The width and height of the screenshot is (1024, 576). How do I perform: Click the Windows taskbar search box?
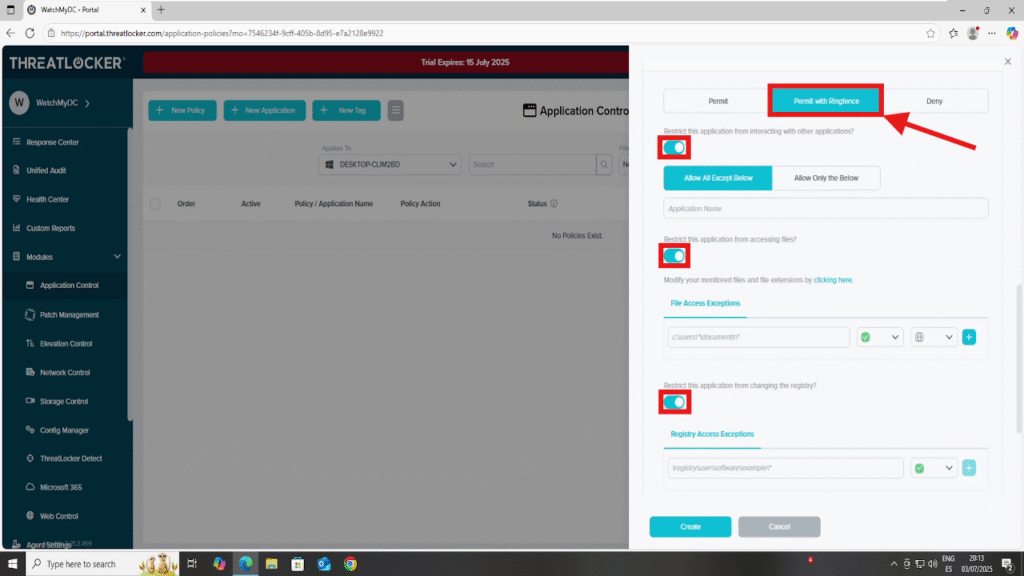pos(102,564)
